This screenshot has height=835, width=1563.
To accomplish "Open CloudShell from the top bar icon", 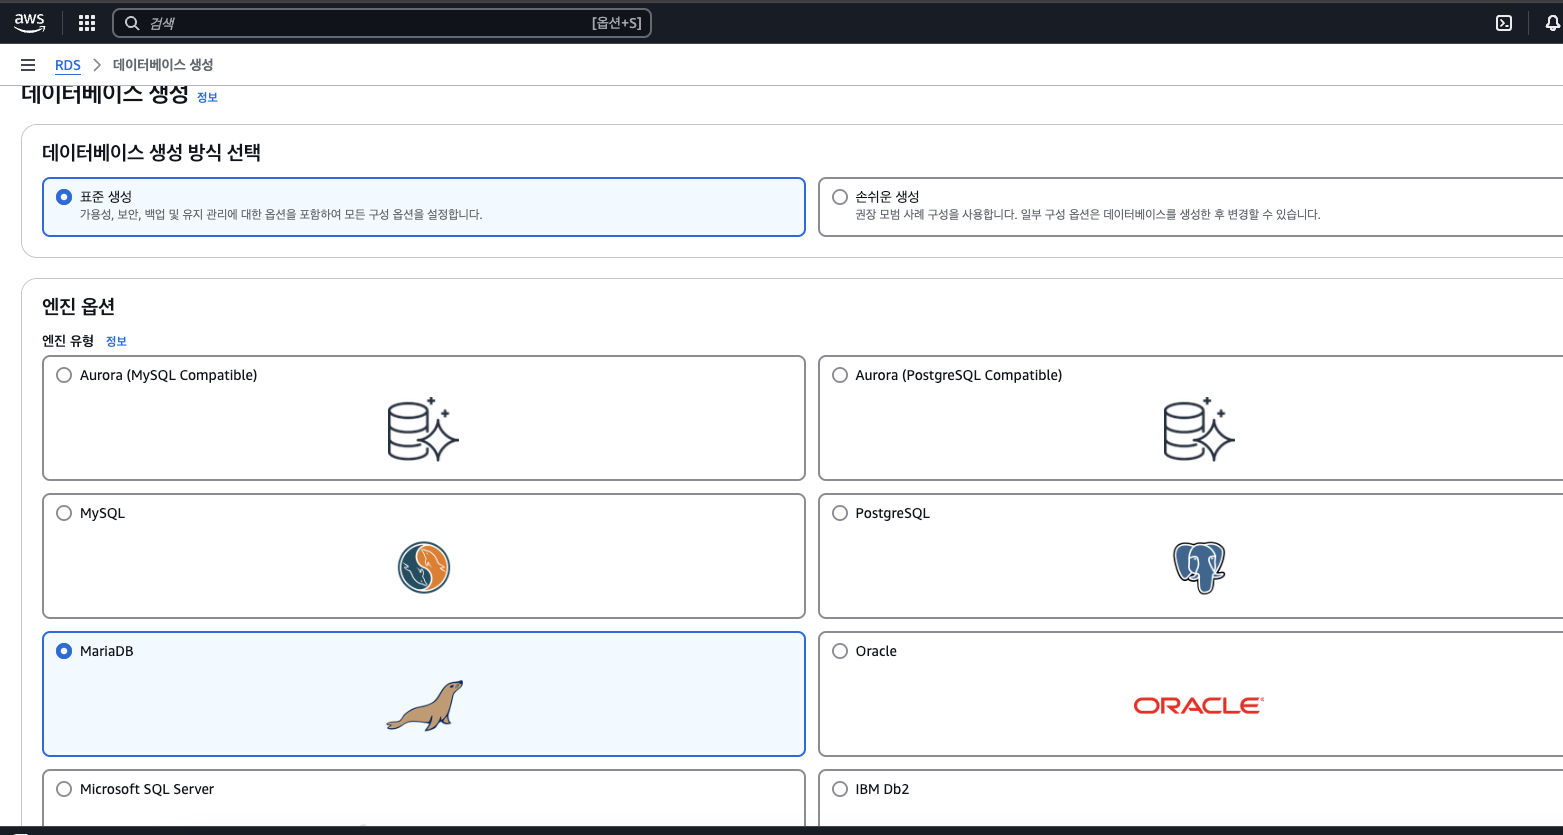I will click(x=1503, y=22).
